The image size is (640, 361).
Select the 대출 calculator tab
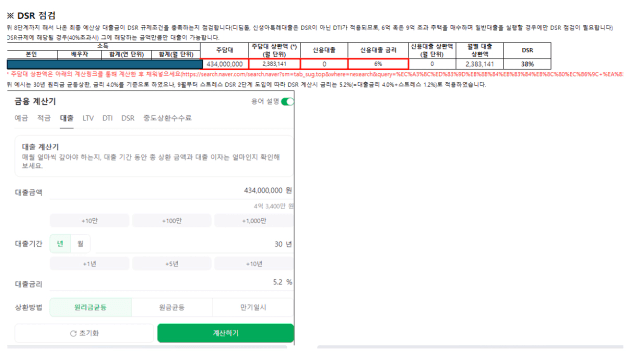pyautogui.click(x=67, y=118)
